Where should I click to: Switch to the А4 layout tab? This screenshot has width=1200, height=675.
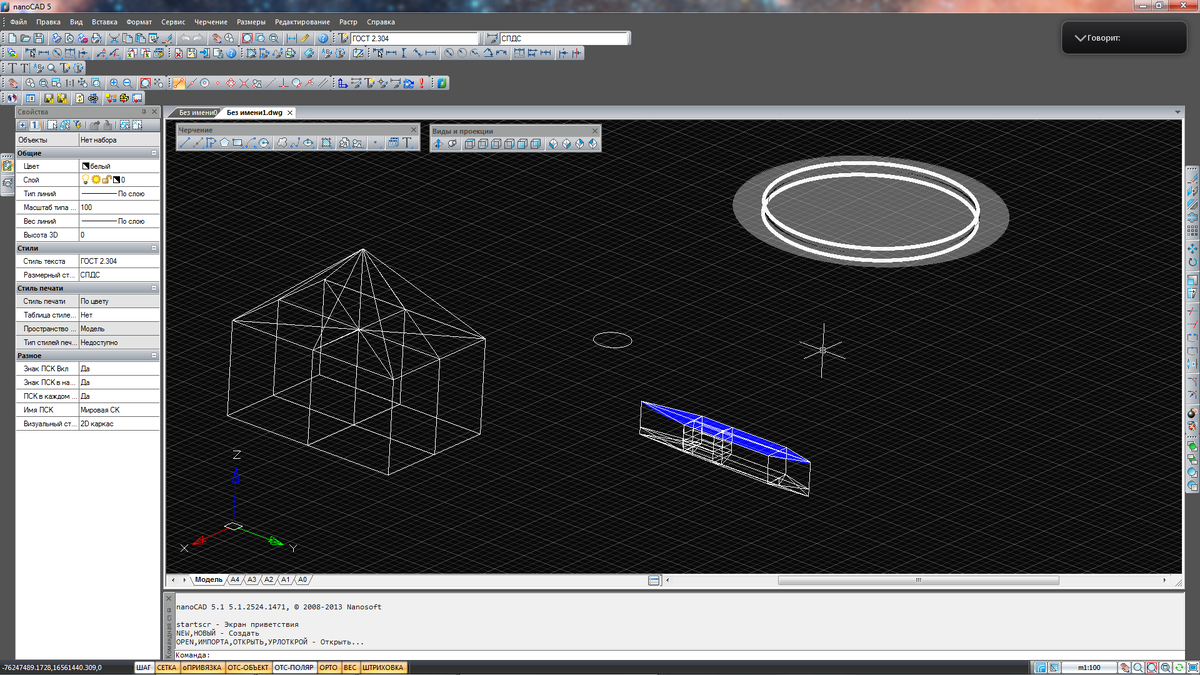click(235, 579)
